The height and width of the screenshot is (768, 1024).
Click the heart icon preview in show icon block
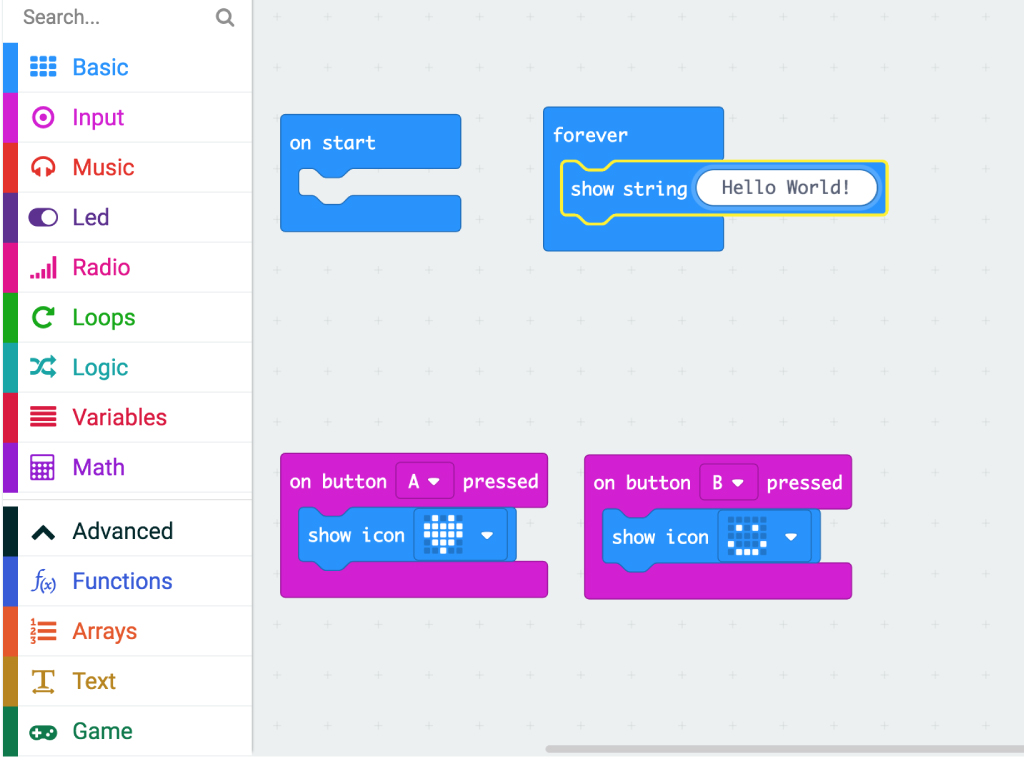443,534
